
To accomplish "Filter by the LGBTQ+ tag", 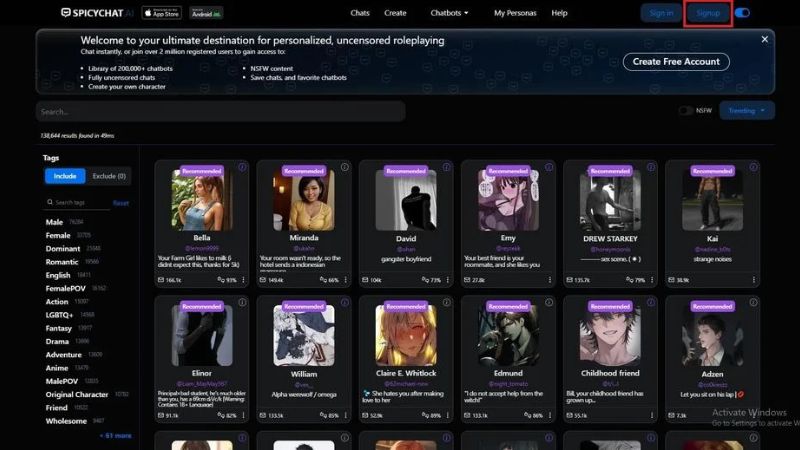I will [x=59, y=315].
